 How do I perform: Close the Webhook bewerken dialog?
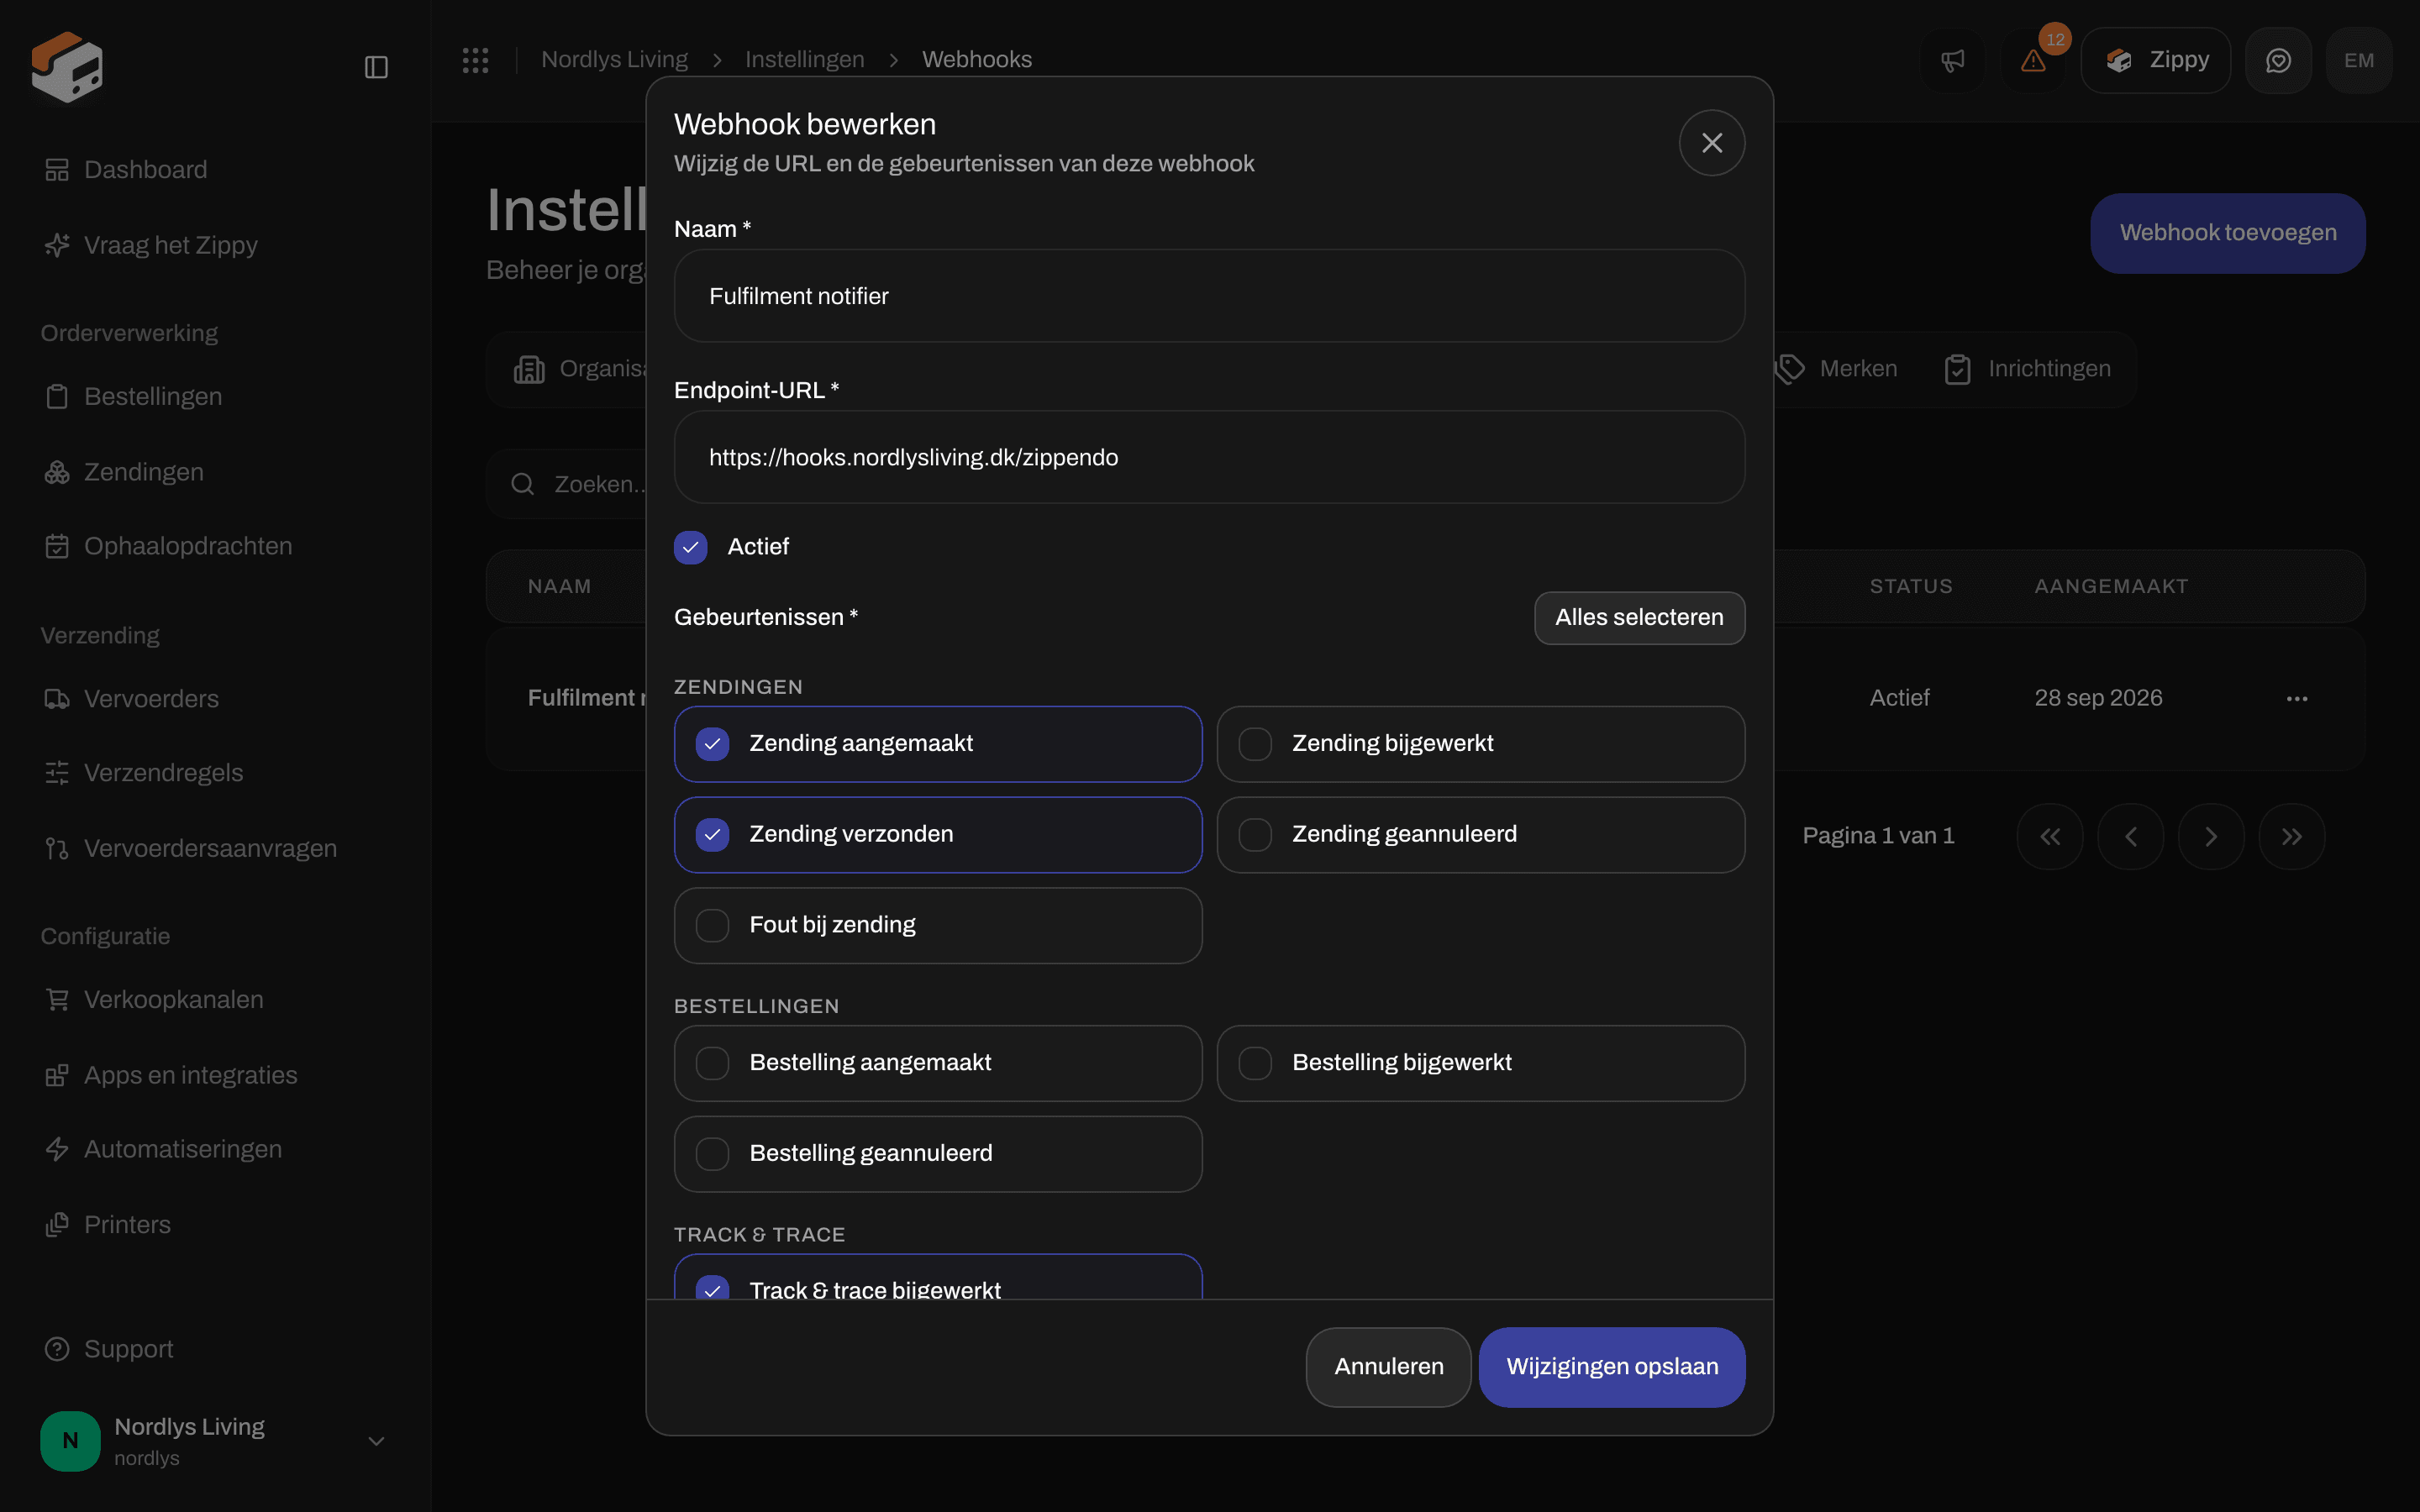point(1712,143)
